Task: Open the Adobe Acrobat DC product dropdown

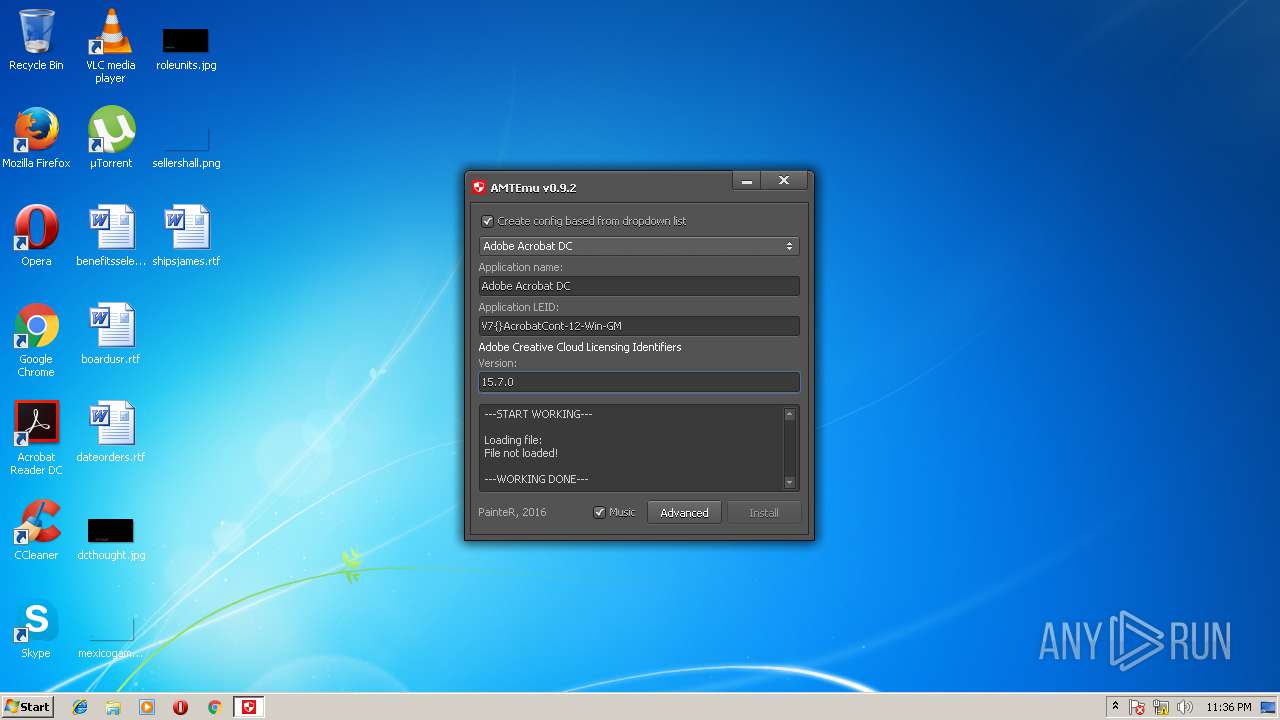Action: pos(638,246)
